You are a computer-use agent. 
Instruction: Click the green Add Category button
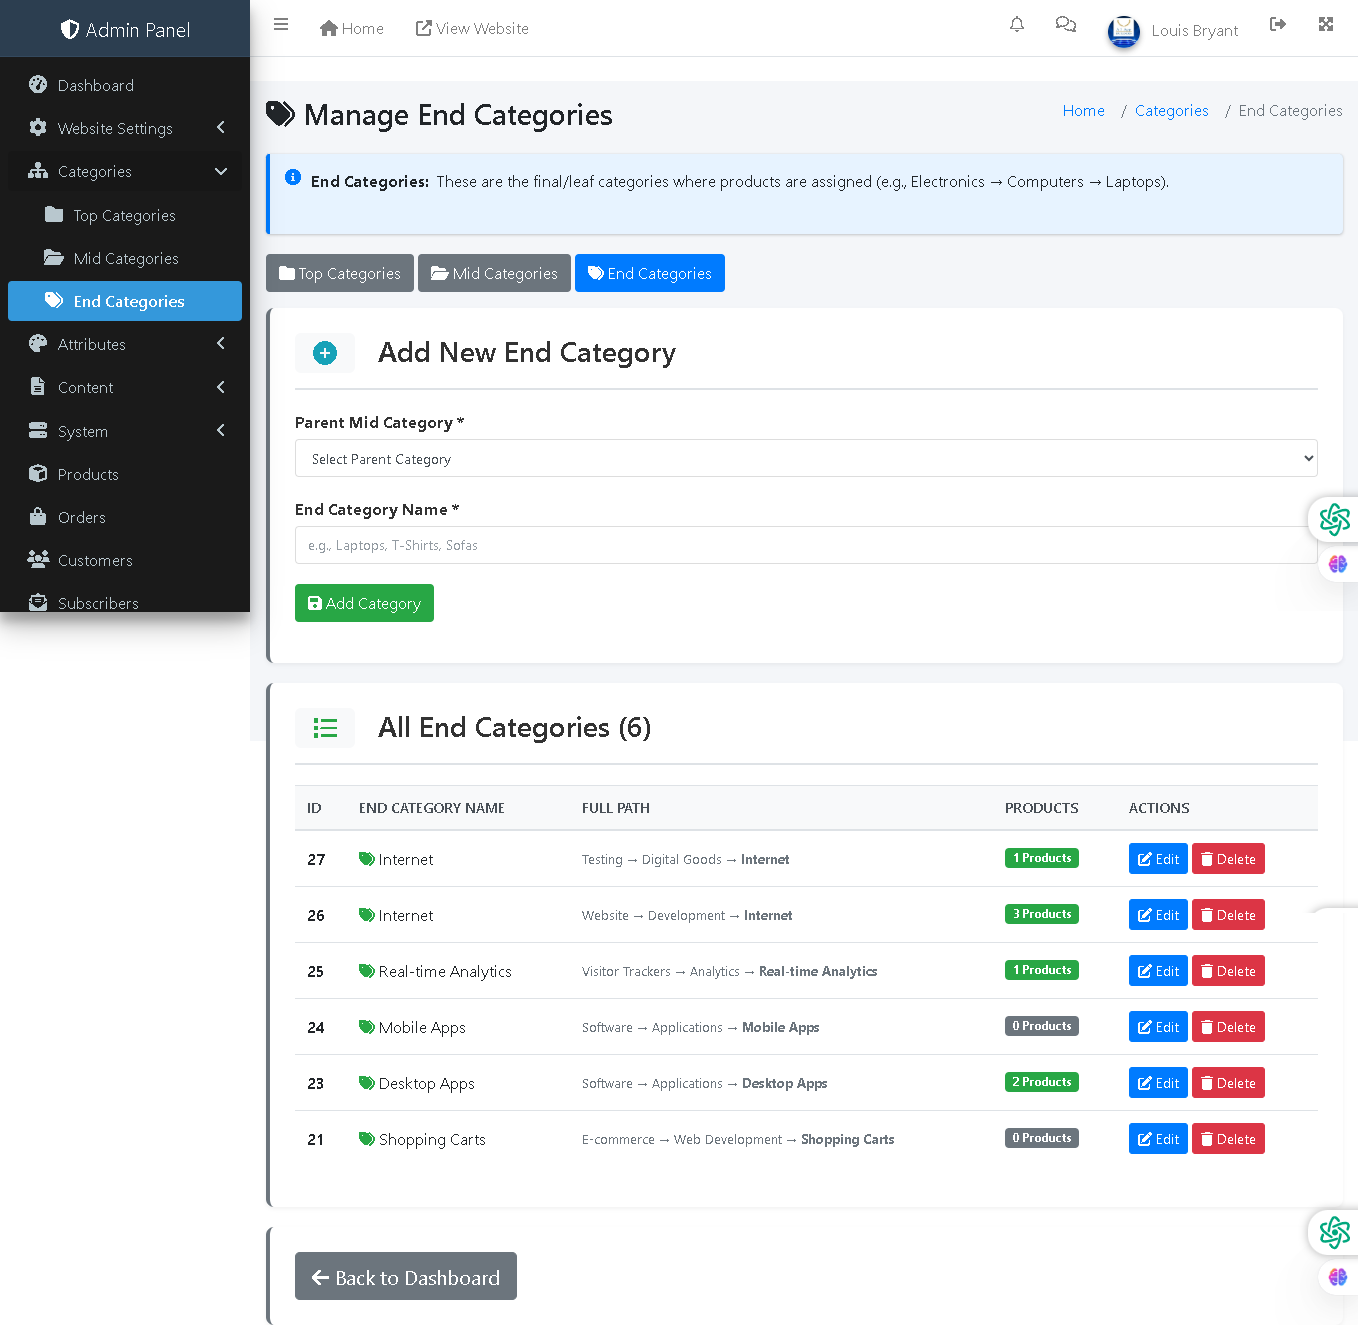tap(364, 603)
